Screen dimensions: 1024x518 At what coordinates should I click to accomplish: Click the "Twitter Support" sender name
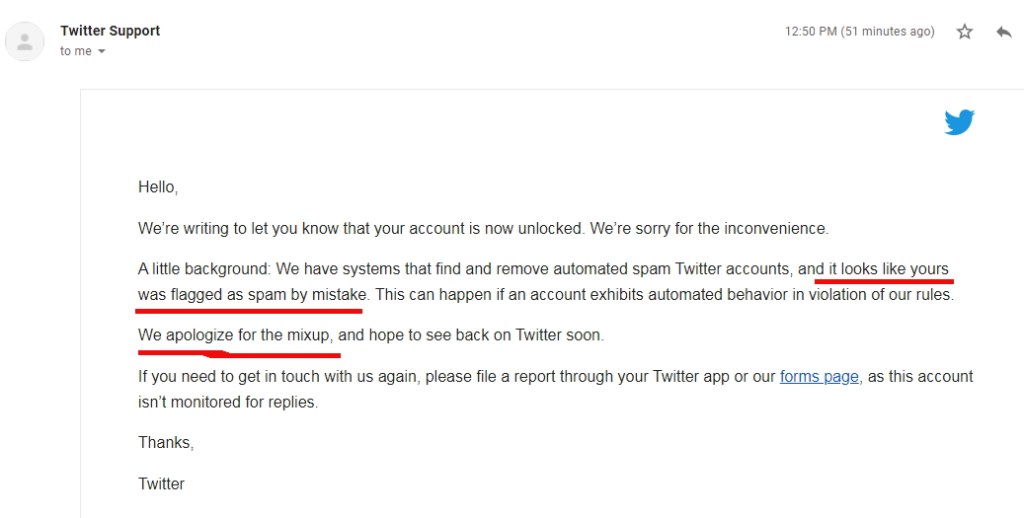coord(110,31)
